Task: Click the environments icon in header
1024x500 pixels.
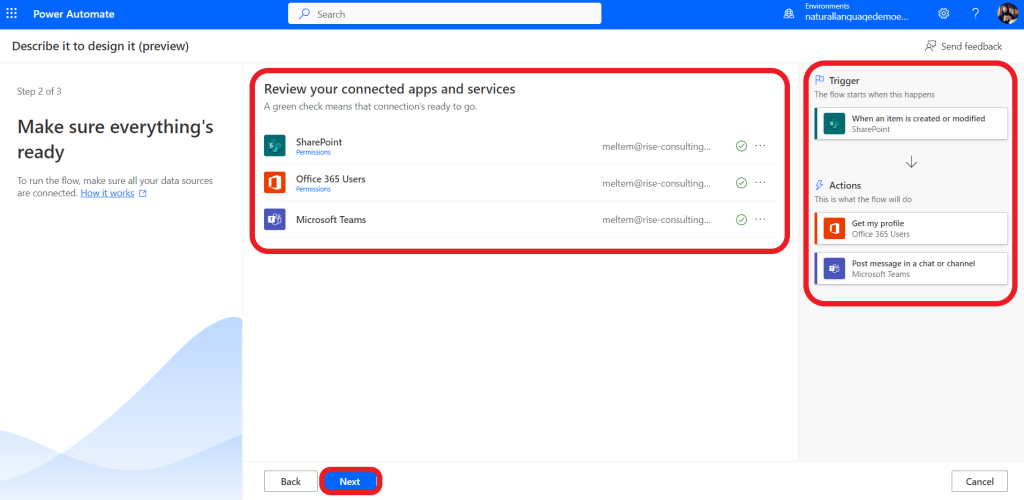Action: point(789,14)
